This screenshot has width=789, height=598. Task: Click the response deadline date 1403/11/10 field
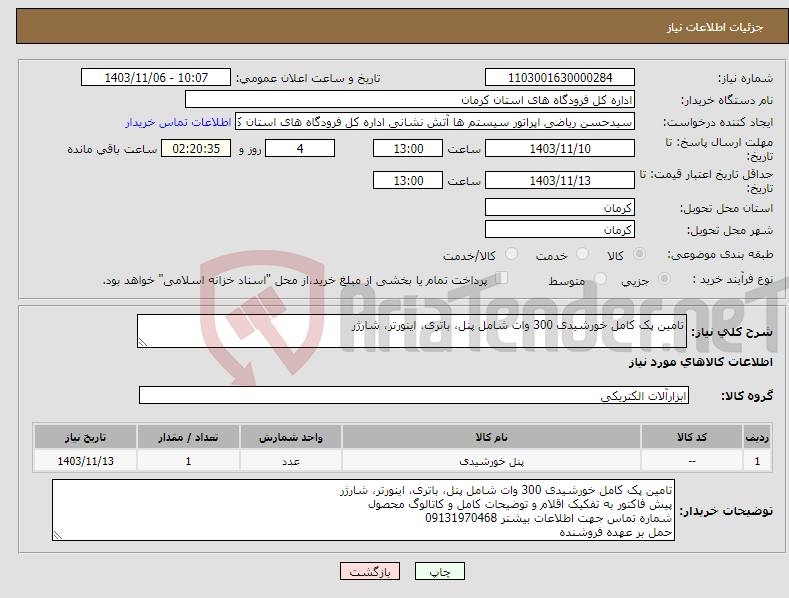point(560,148)
